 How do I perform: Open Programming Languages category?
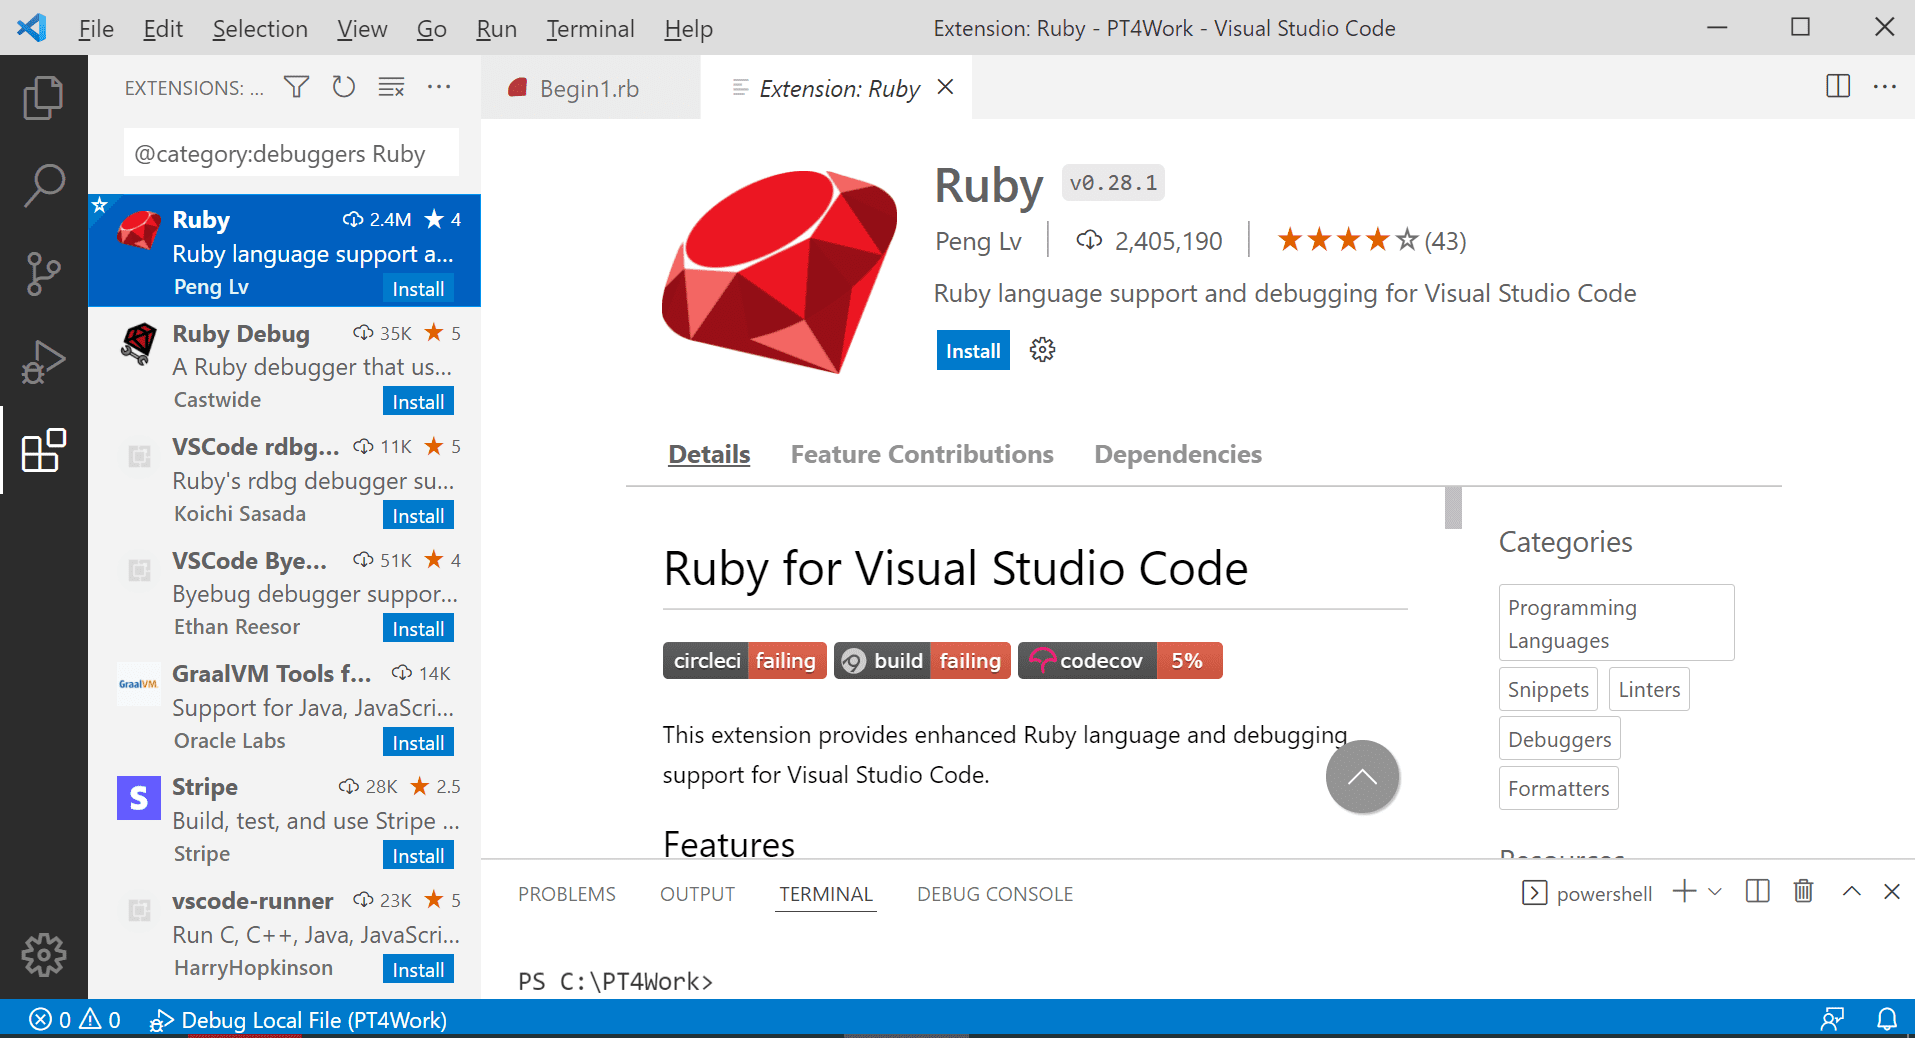[x=1616, y=623]
